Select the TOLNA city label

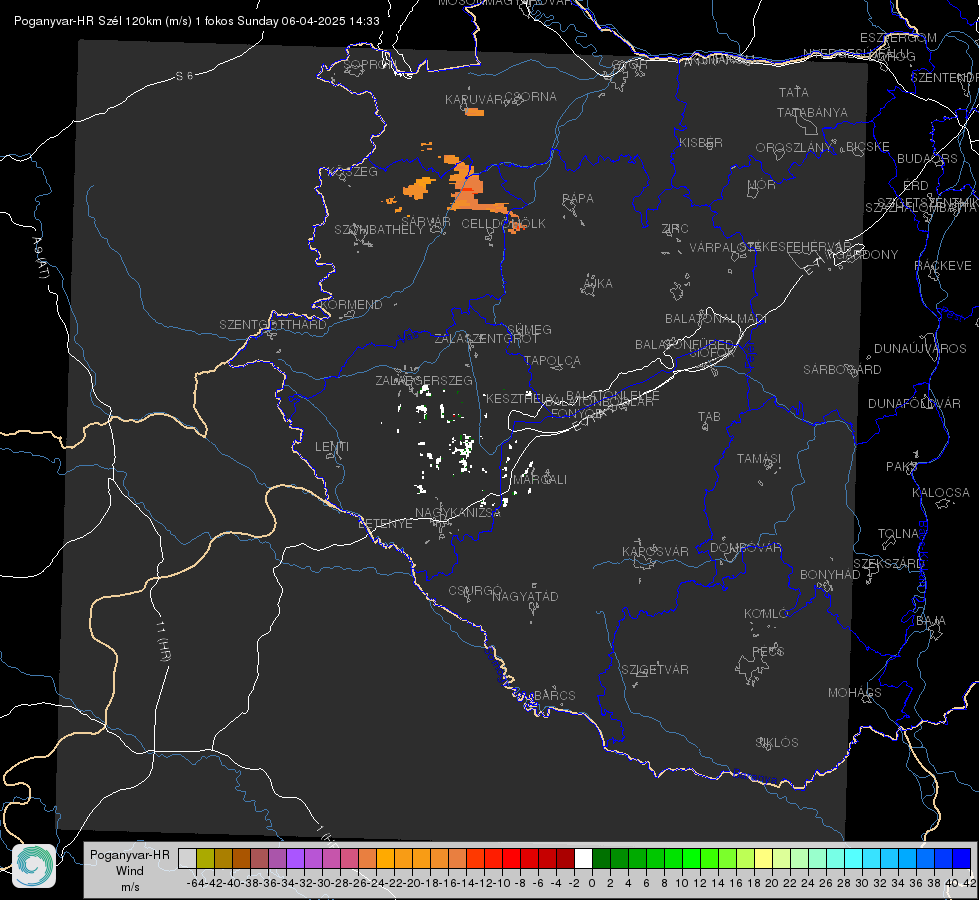(x=898, y=534)
